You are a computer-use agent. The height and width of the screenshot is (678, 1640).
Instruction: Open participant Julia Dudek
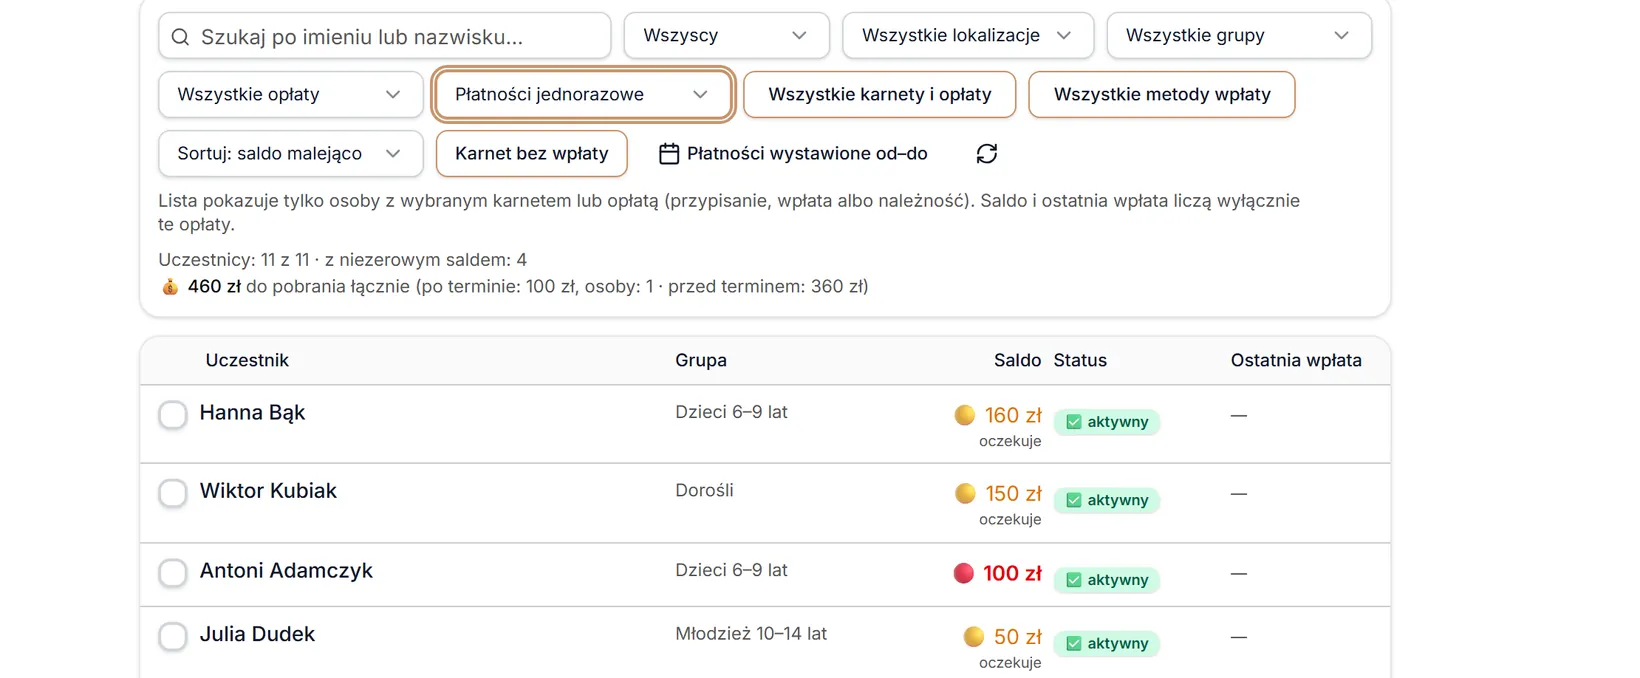(x=257, y=633)
